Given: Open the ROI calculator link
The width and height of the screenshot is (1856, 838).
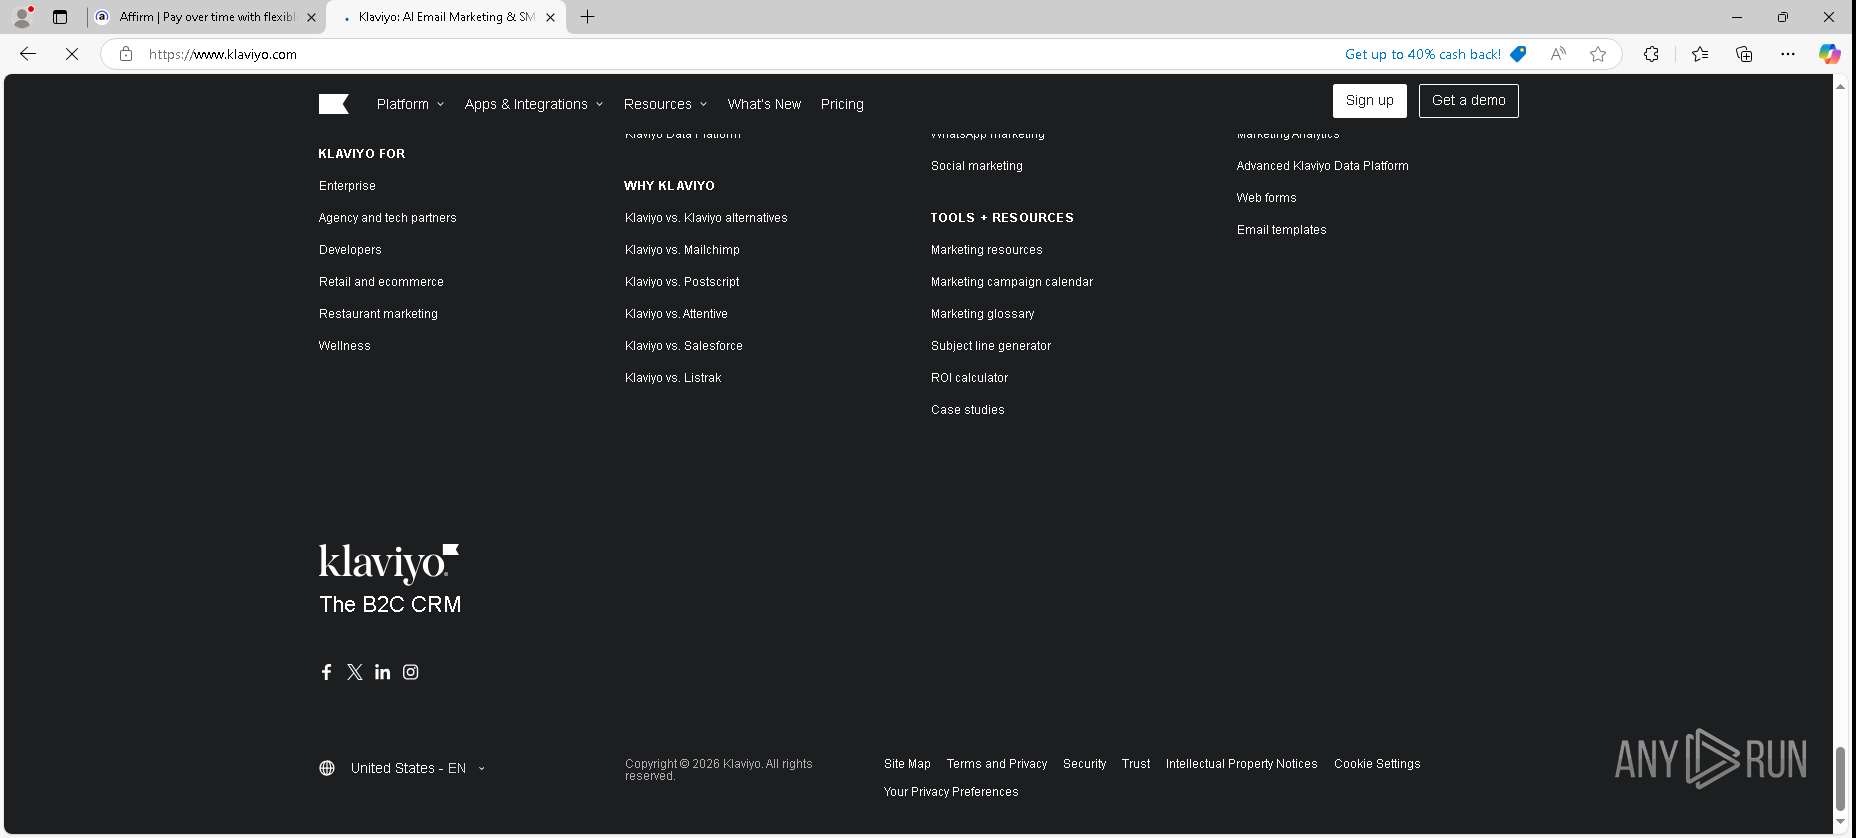Looking at the screenshot, I should (x=969, y=378).
